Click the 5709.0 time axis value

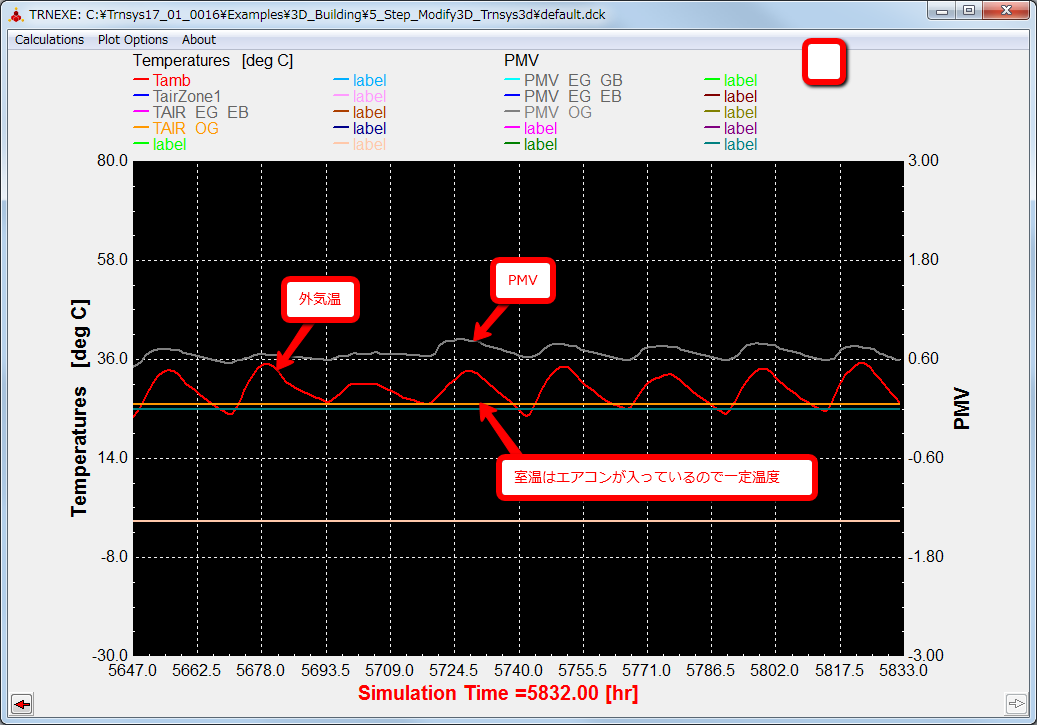point(390,671)
